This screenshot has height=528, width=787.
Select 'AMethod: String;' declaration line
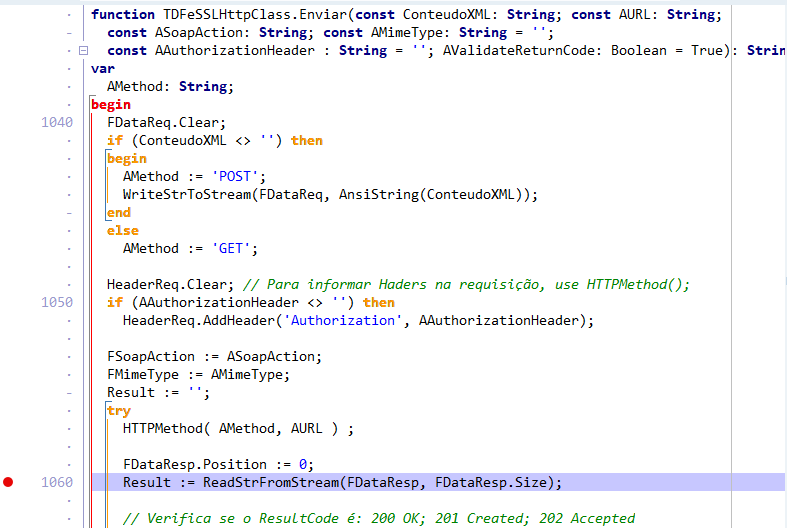coord(170,86)
